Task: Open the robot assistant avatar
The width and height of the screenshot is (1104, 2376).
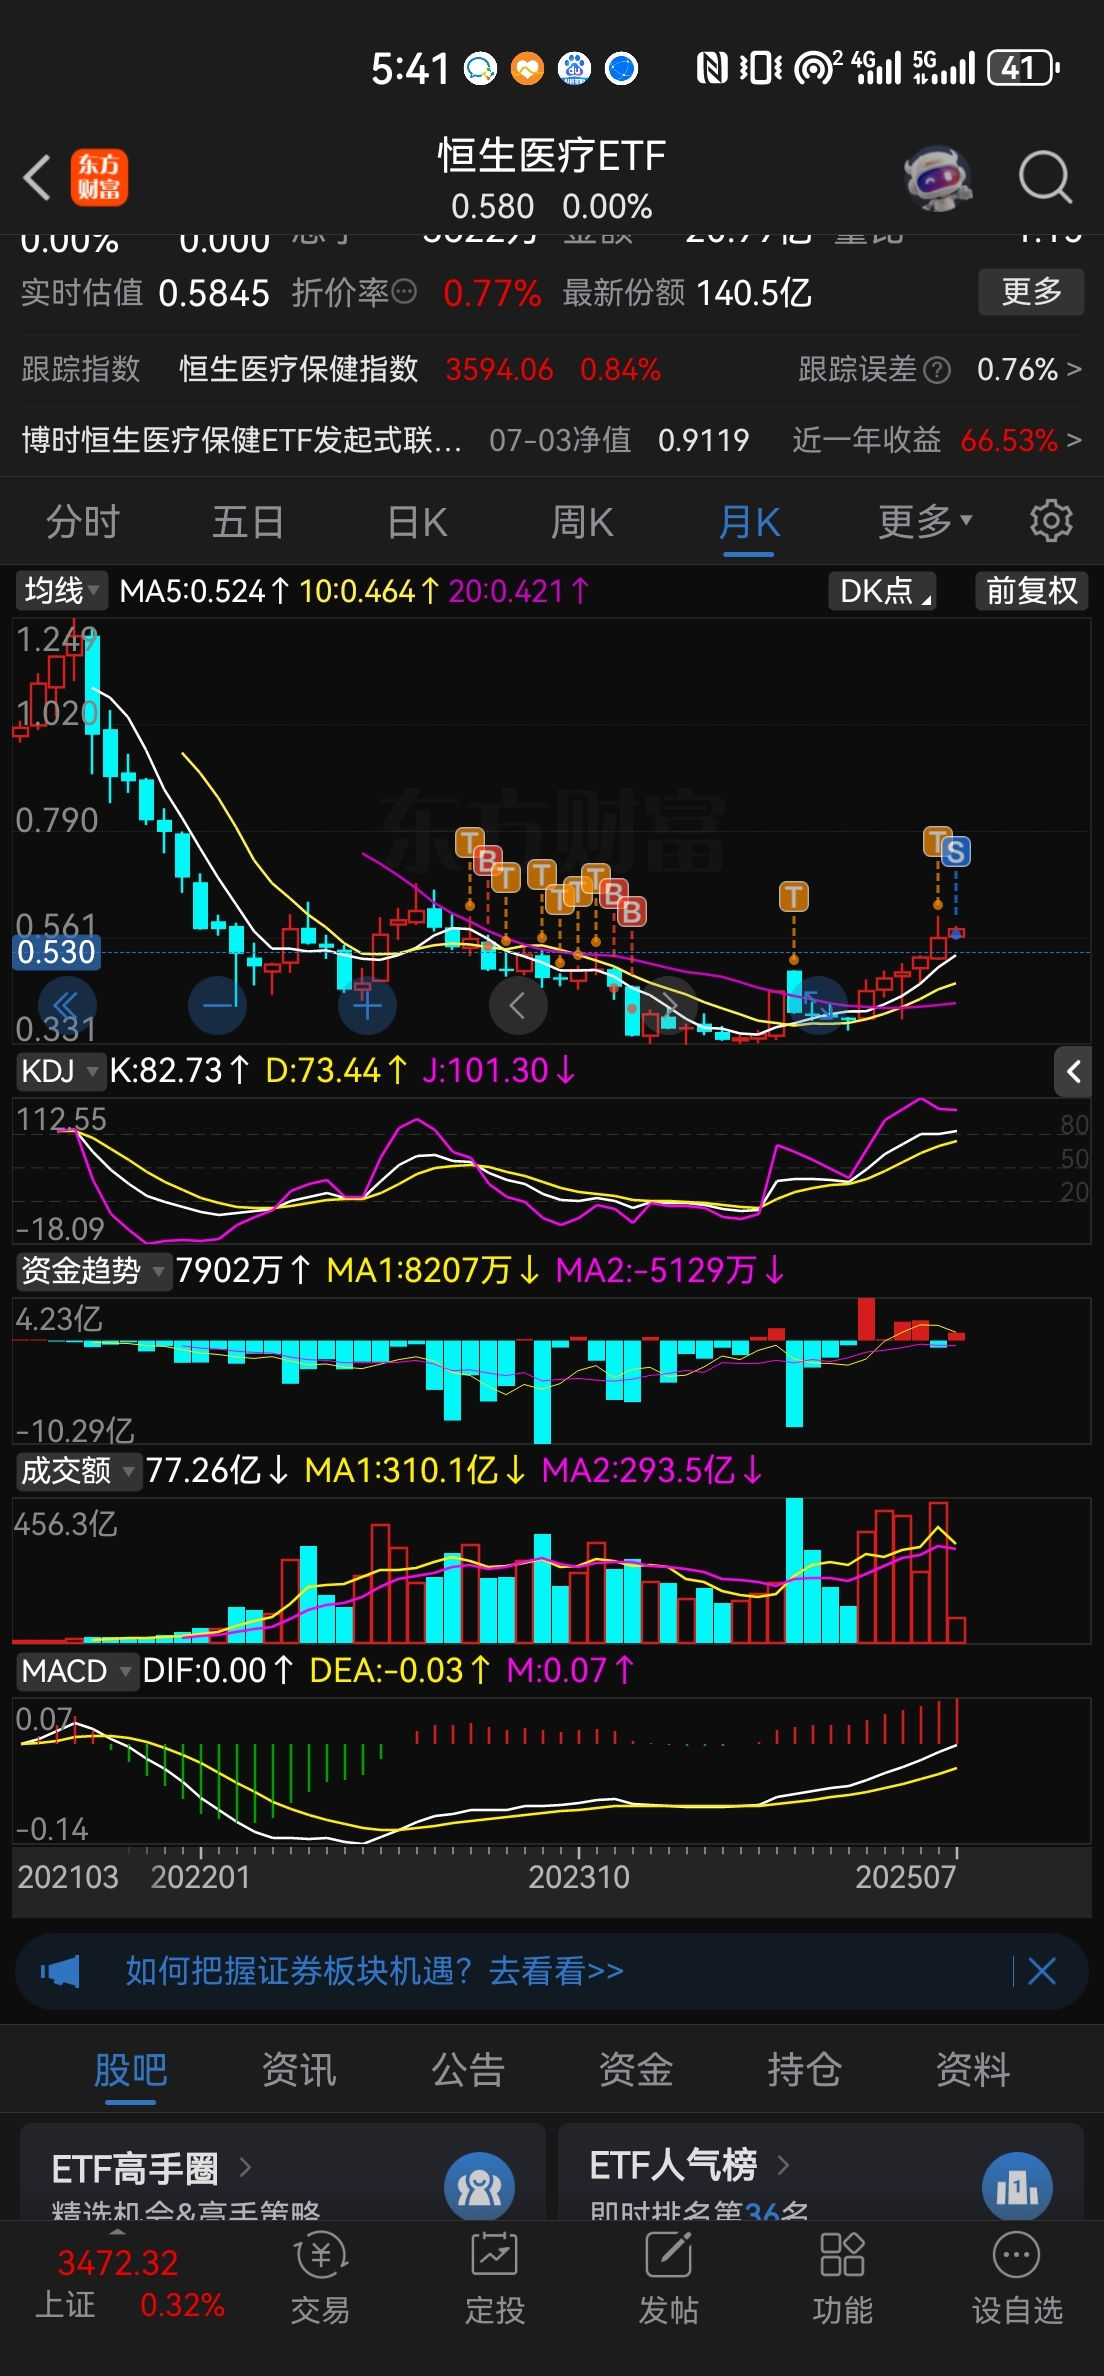Action: [x=938, y=179]
